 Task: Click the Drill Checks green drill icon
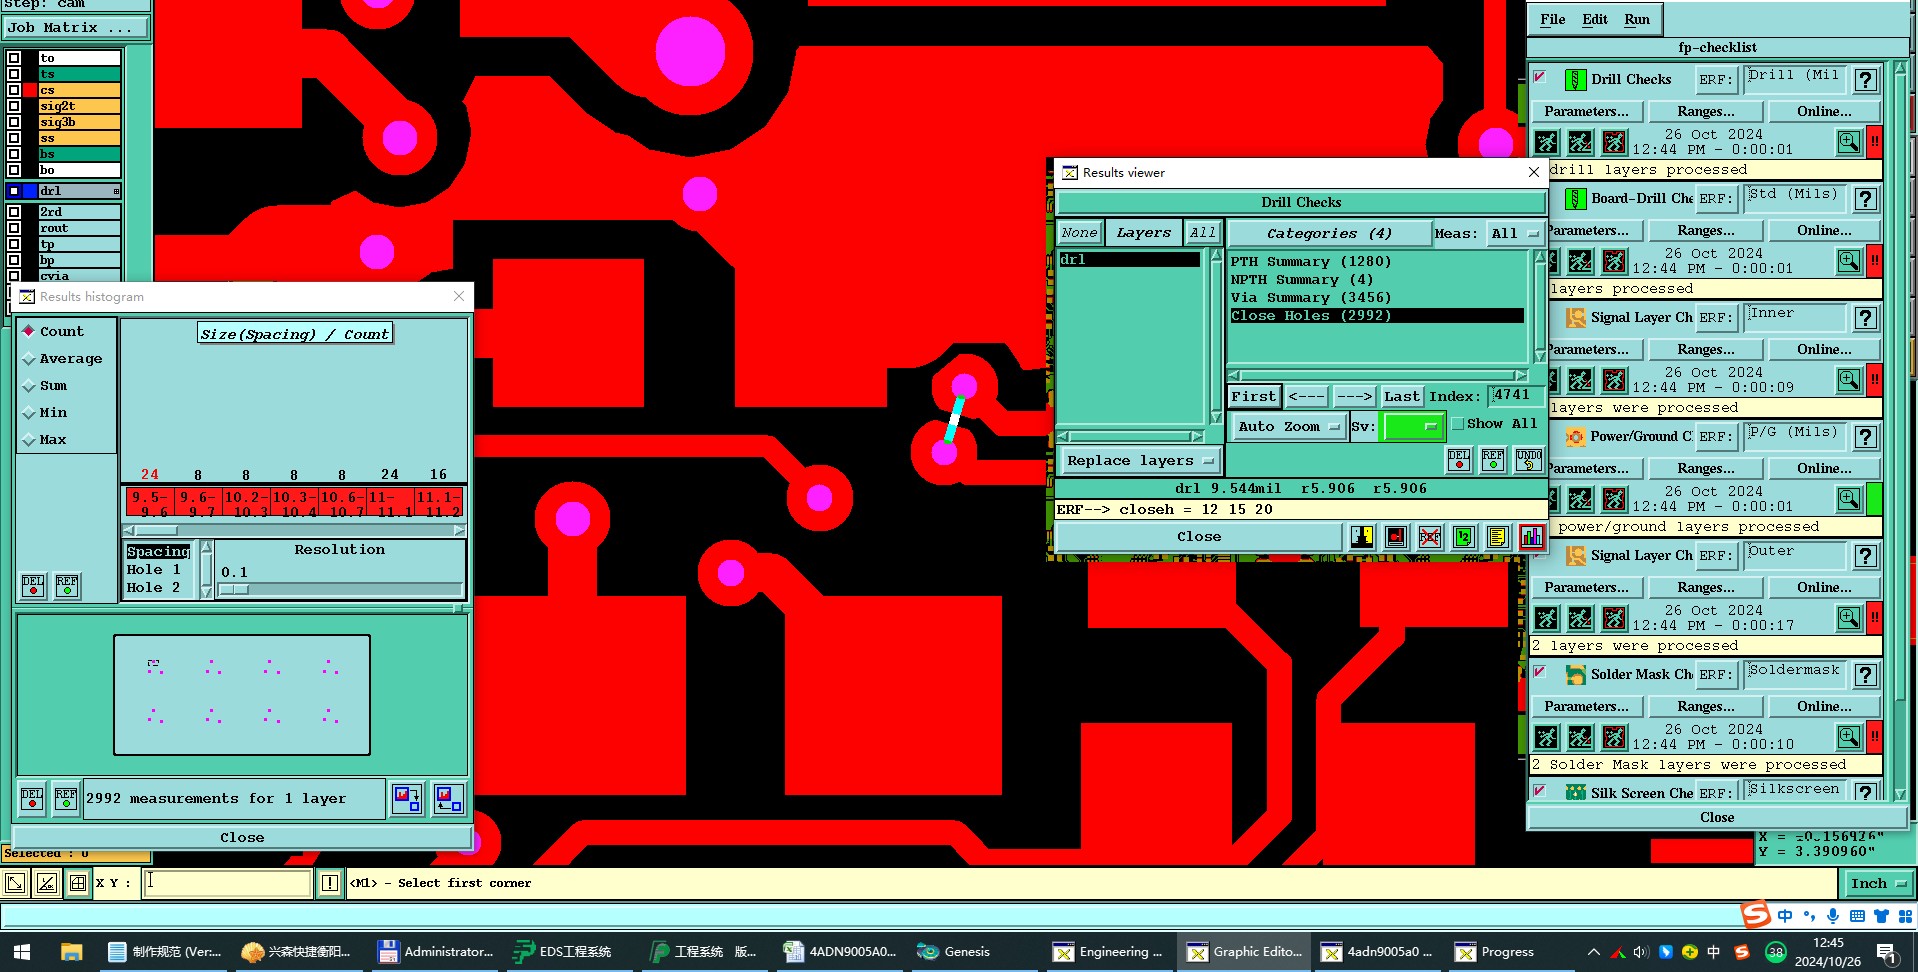pyautogui.click(x=1575, y=80)
